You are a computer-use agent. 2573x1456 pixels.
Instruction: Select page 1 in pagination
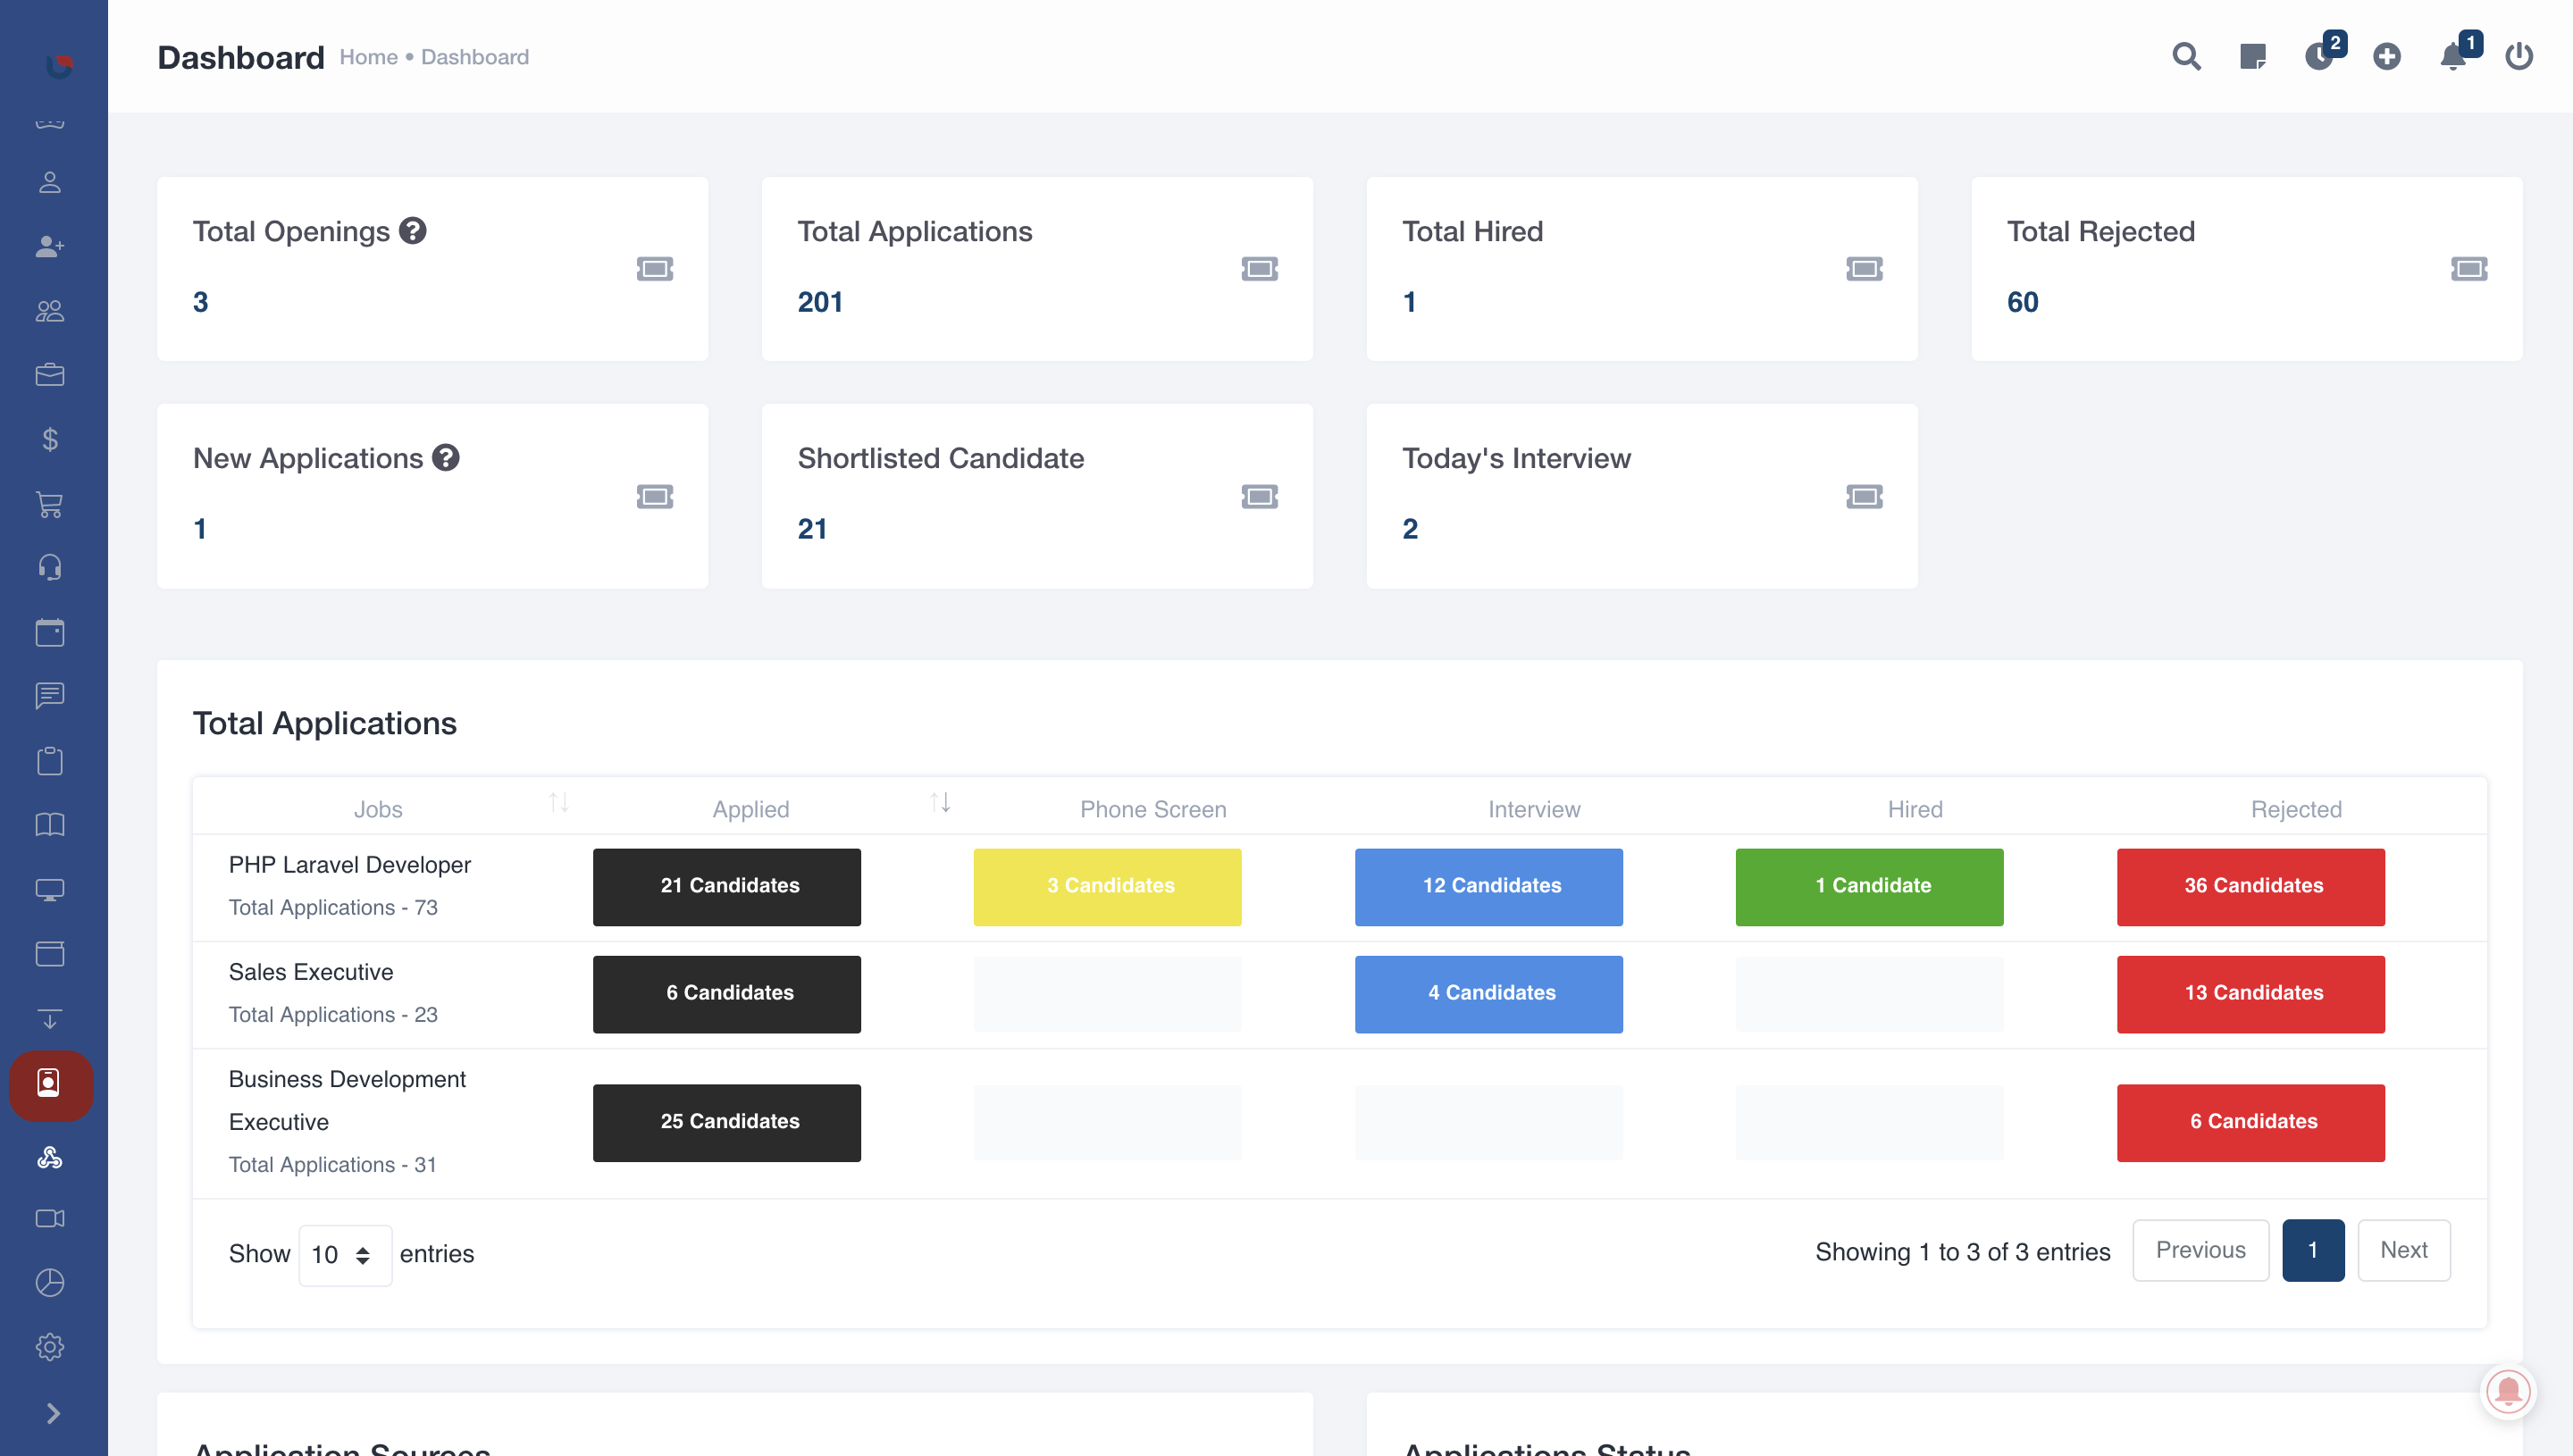(2314, 1249)
